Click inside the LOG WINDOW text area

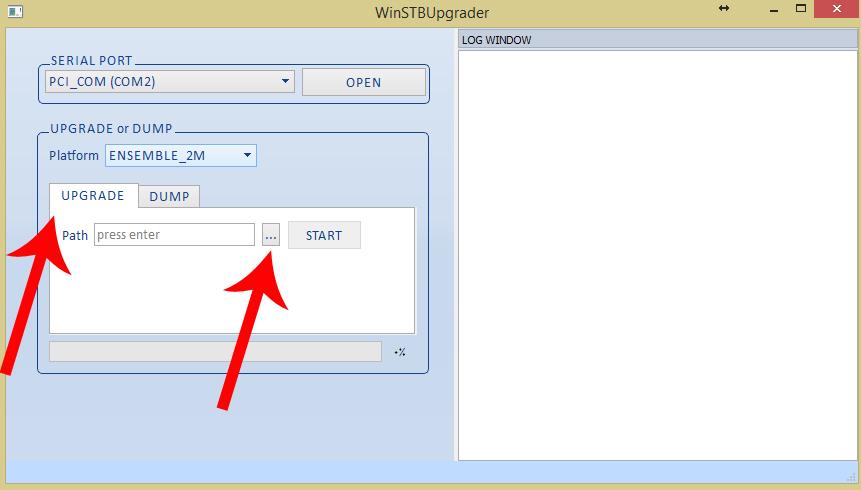(x=658, y=255)
